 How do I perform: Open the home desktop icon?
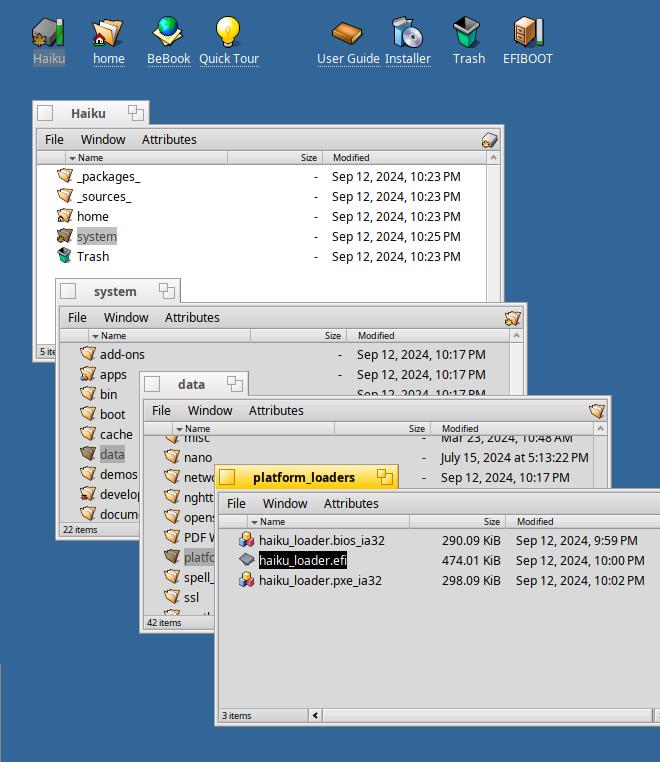tap(108, 33)
